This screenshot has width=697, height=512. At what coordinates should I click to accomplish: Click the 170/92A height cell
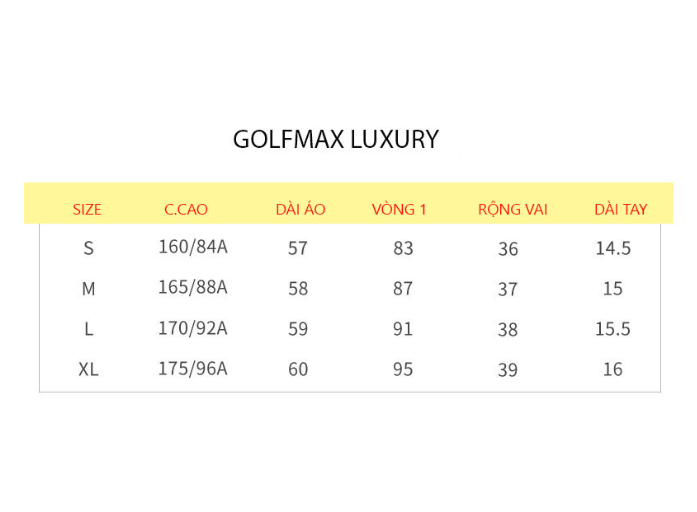193,328
